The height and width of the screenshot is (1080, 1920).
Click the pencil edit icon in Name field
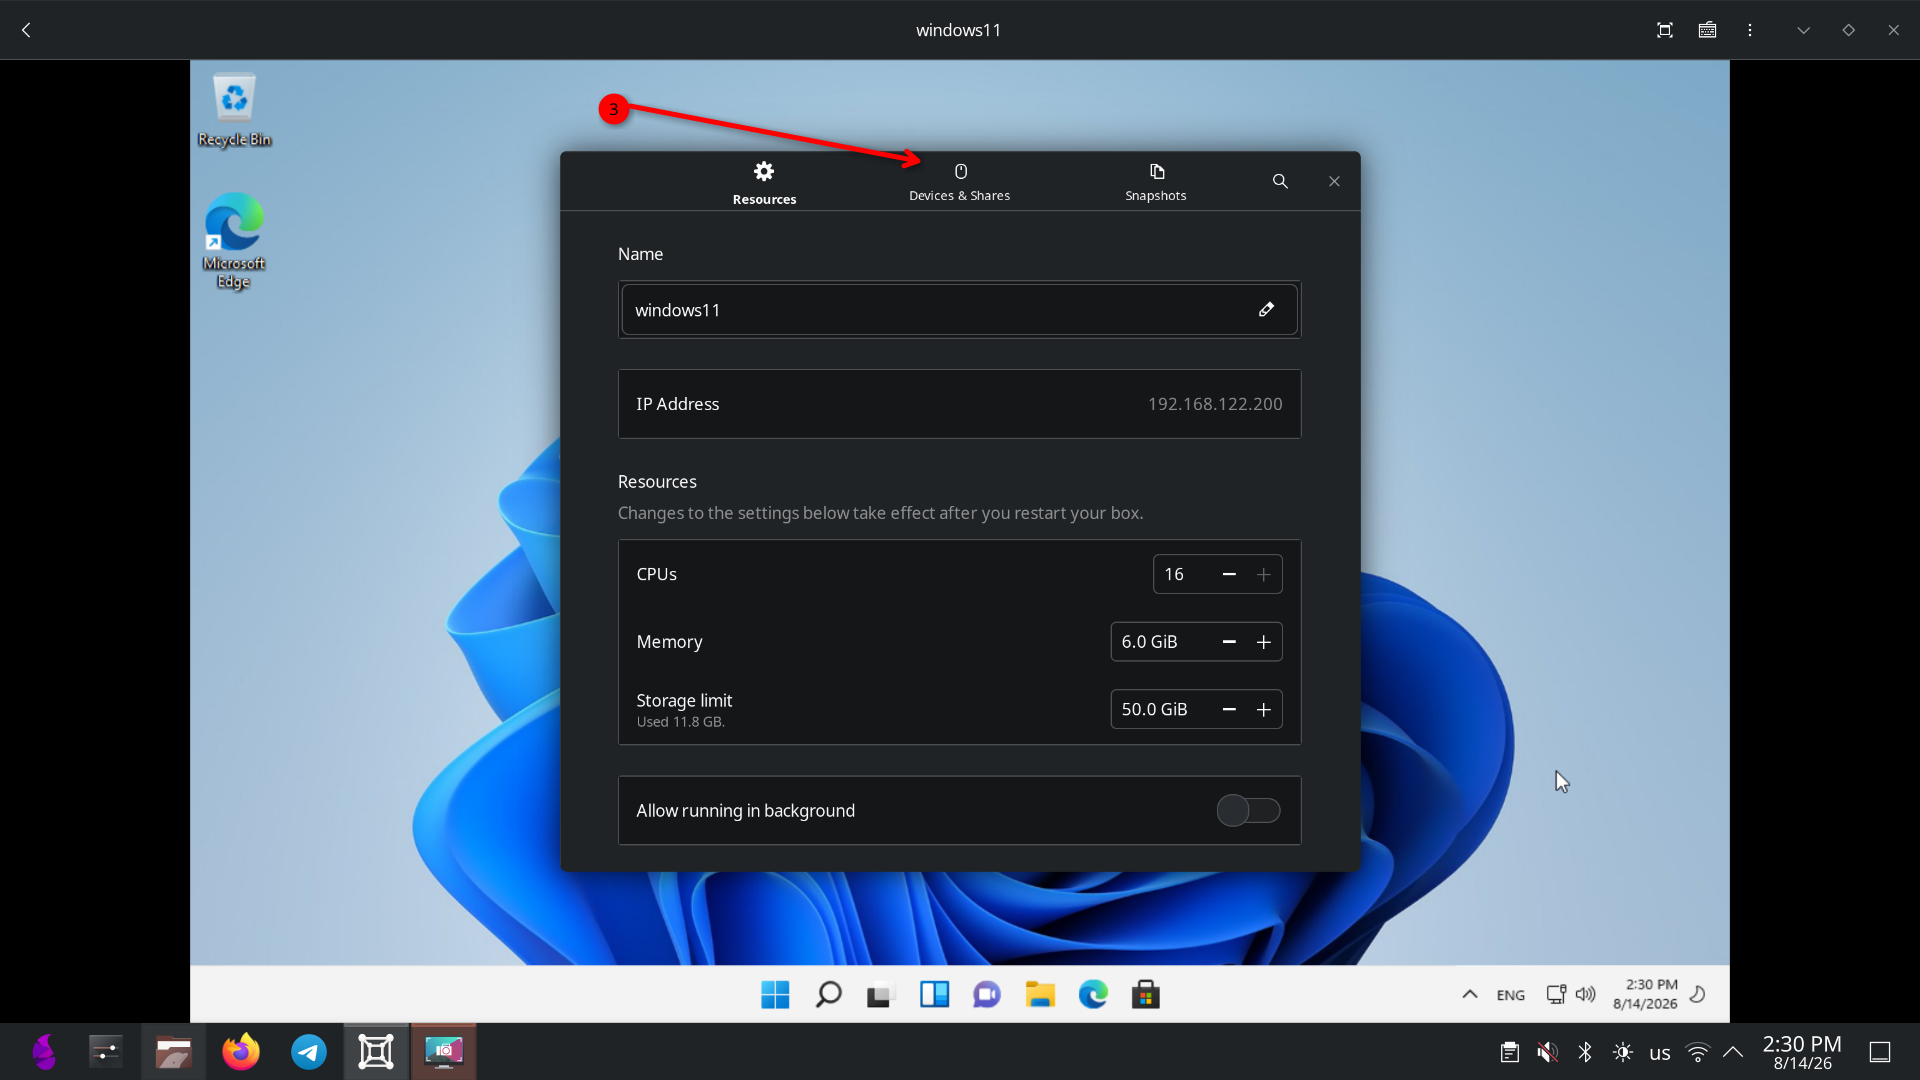click(x=1266, y=310)
